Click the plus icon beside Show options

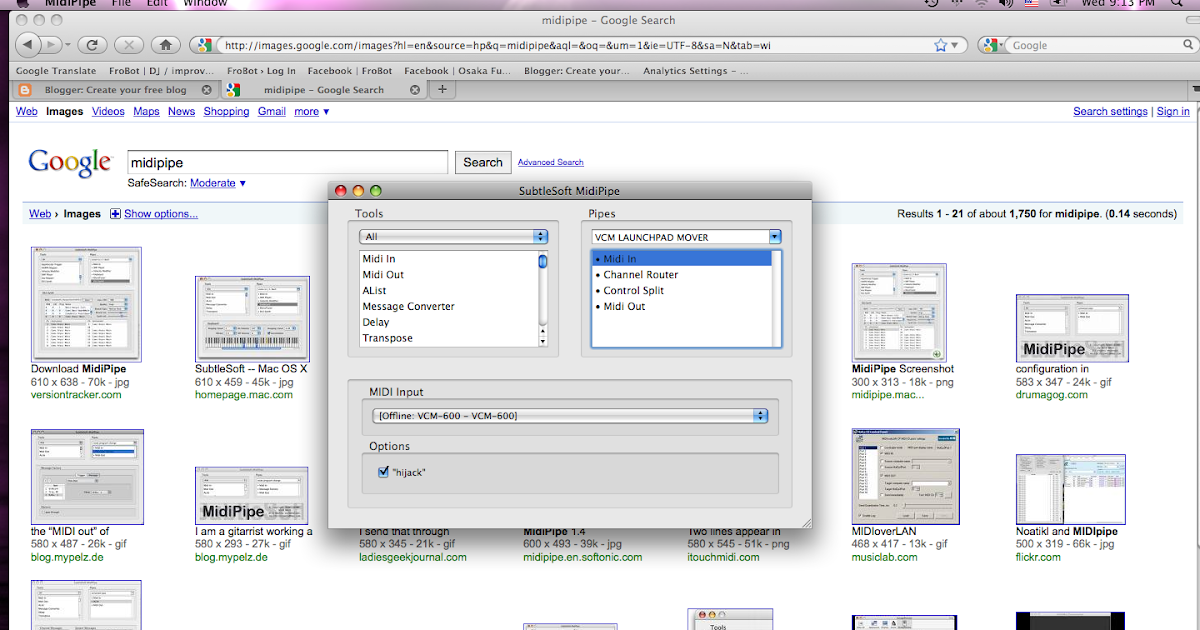115,214
